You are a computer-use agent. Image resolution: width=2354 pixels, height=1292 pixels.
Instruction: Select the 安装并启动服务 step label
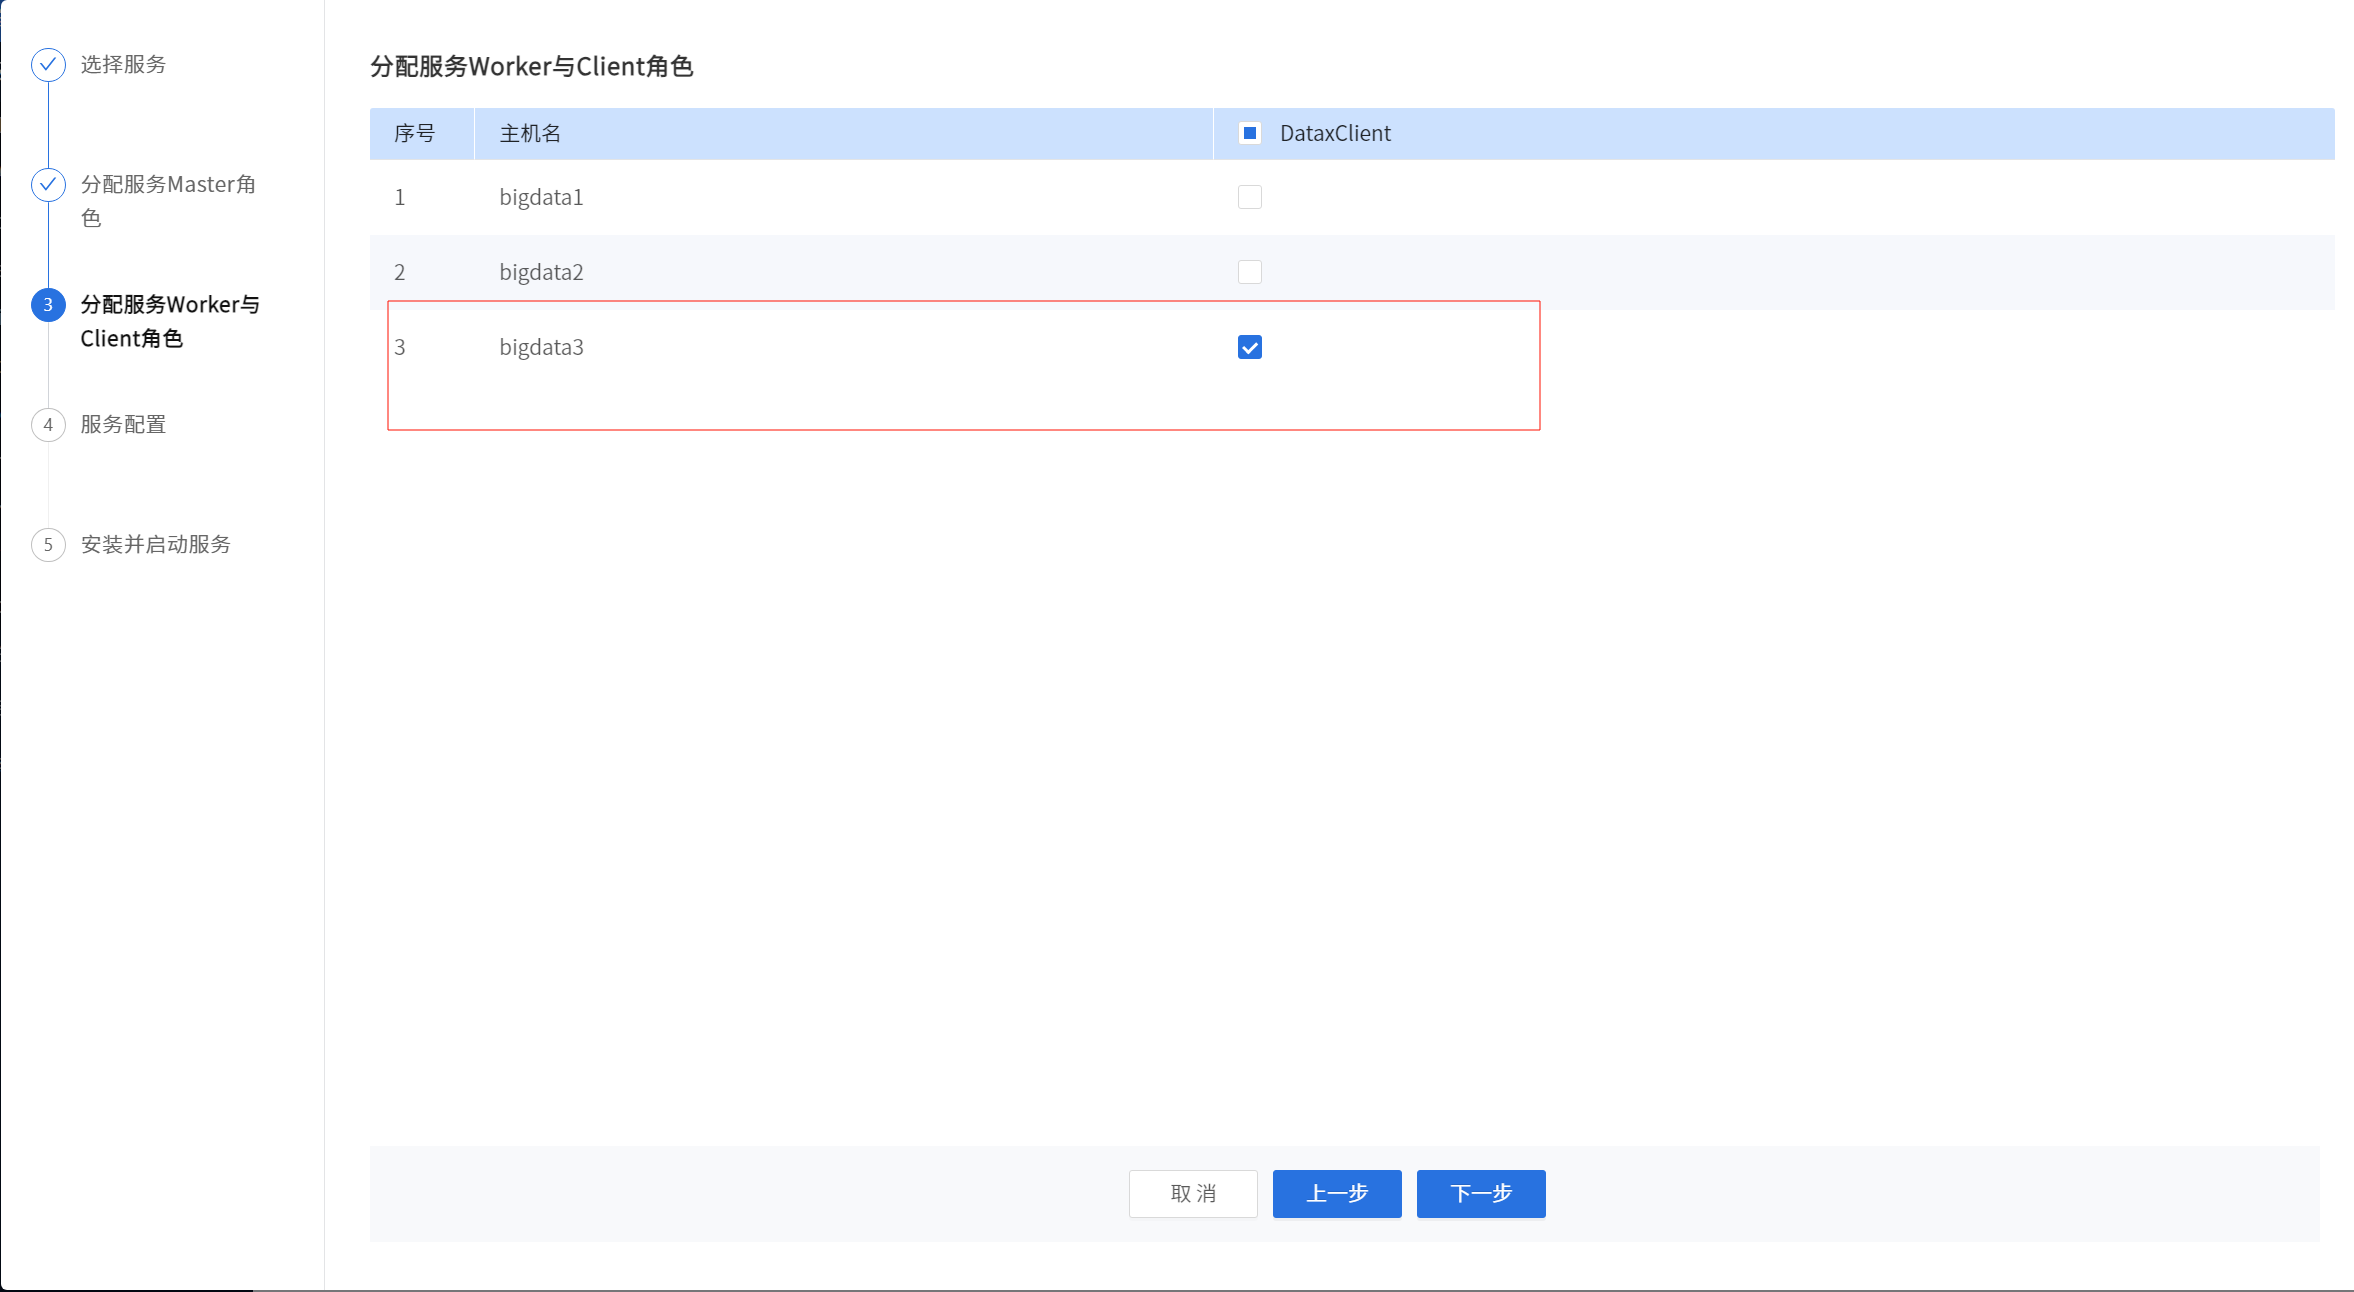click(155, 545)
